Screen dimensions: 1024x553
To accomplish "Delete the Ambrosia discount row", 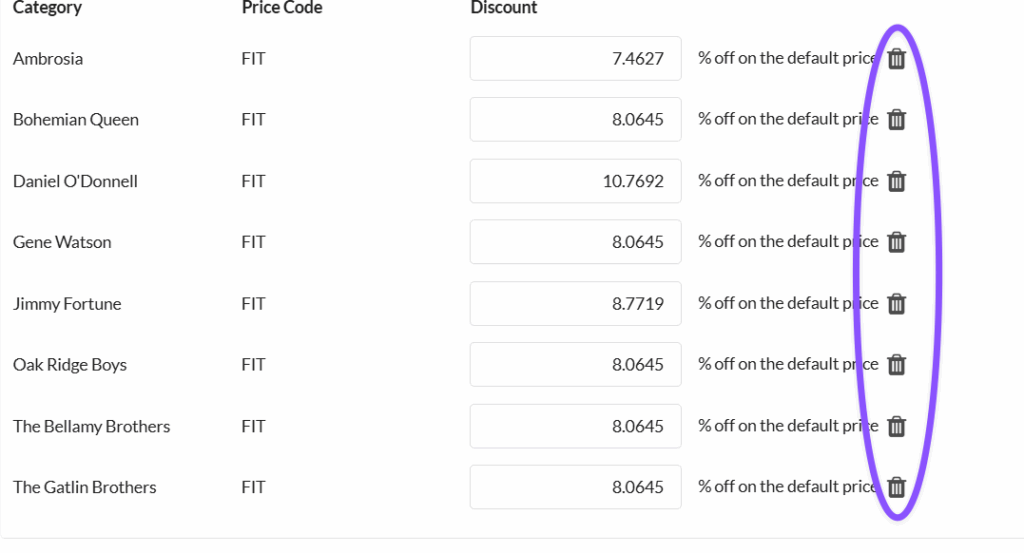I will point(897,59).
